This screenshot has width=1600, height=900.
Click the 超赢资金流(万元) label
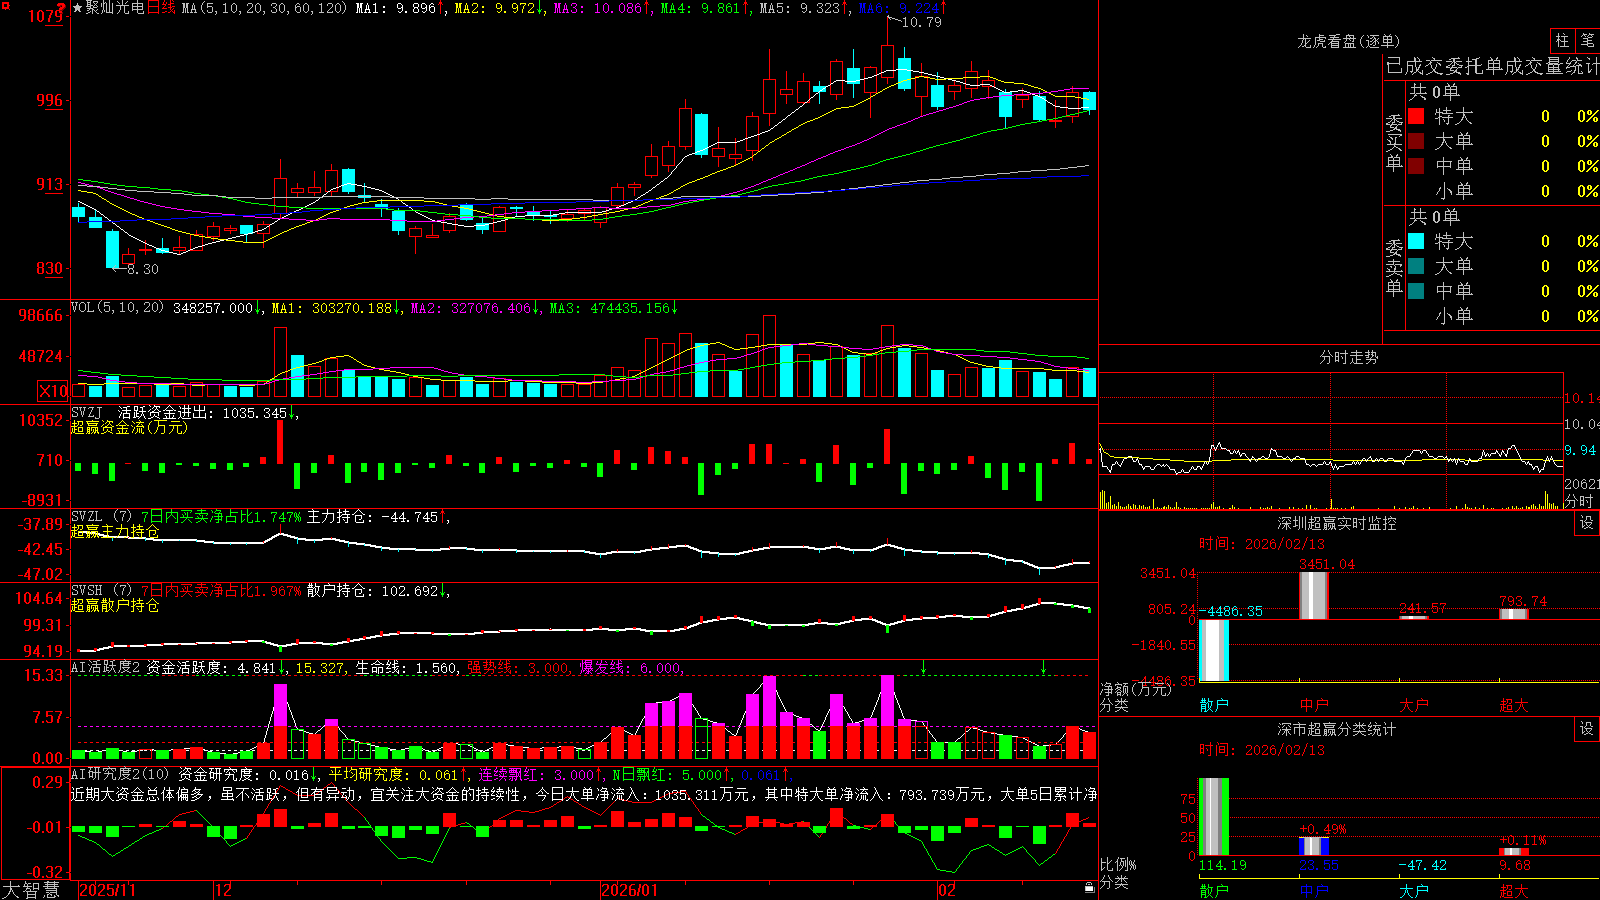[129, 427]
